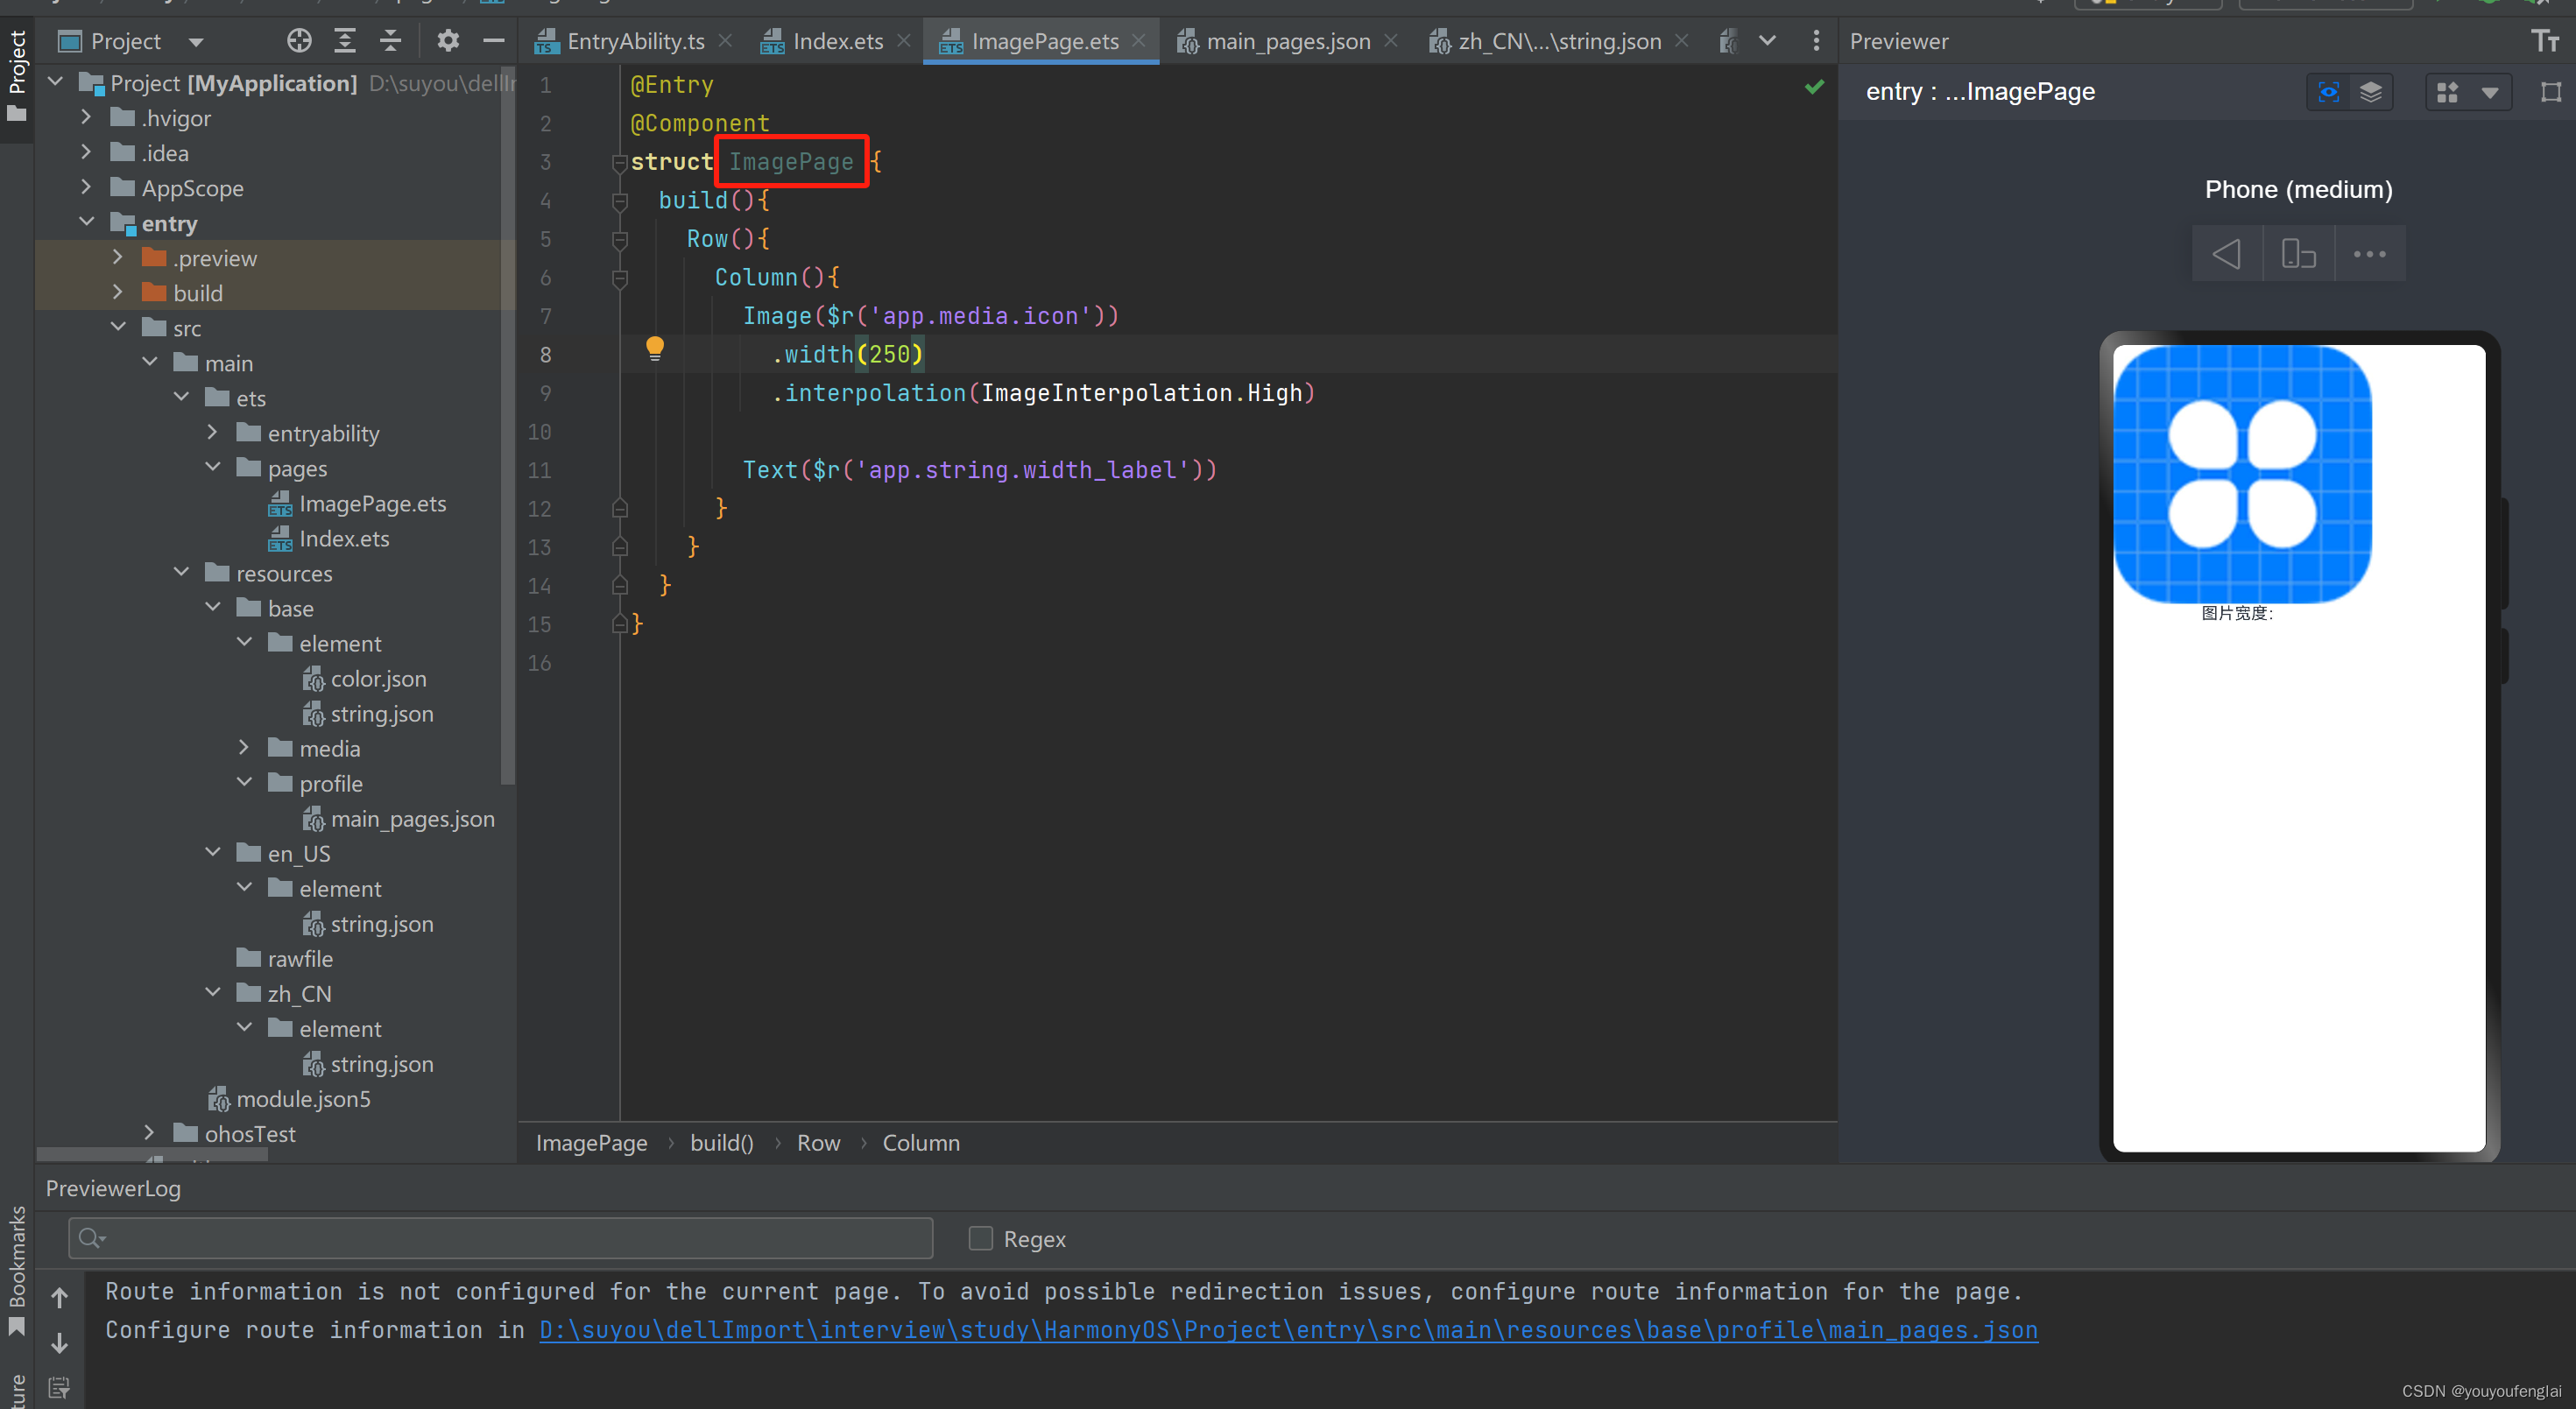Image resolution: width=2576 pixels, height=1409 pixels.
Task: Click the app icon image in phone preview
Action: pyautogui.click(x=2242, y=474)
